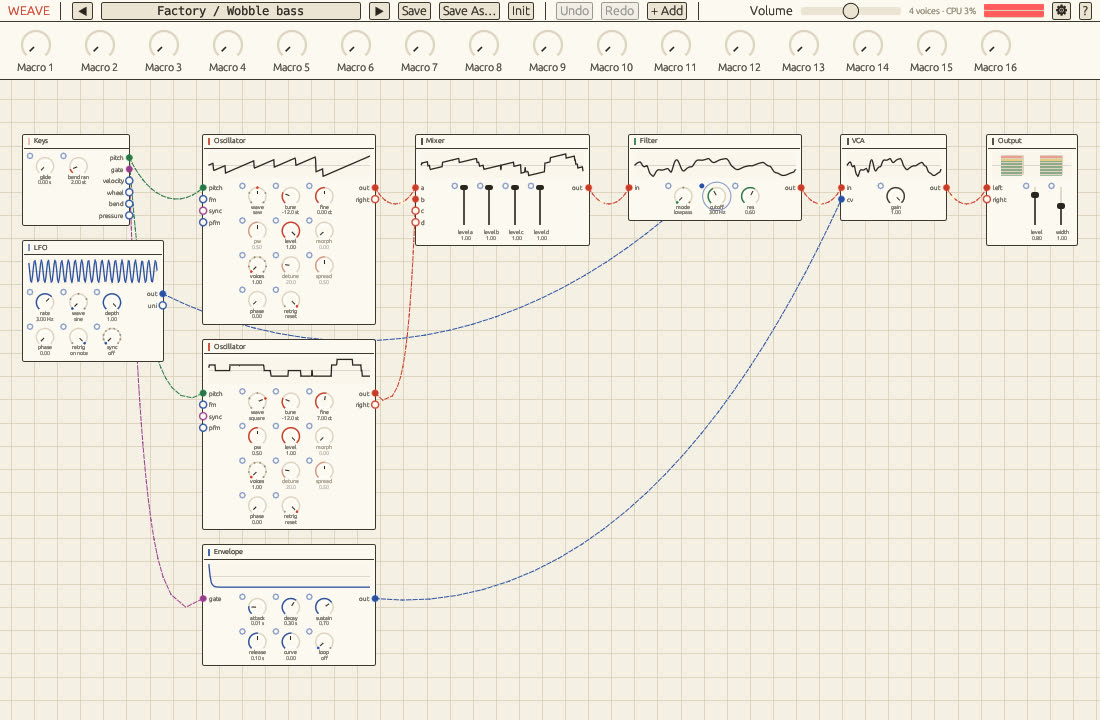Screen dimensions: 1100x720
Task: Click the LFO retrig 'on note' selector
Action: click(x=79, y=337)
